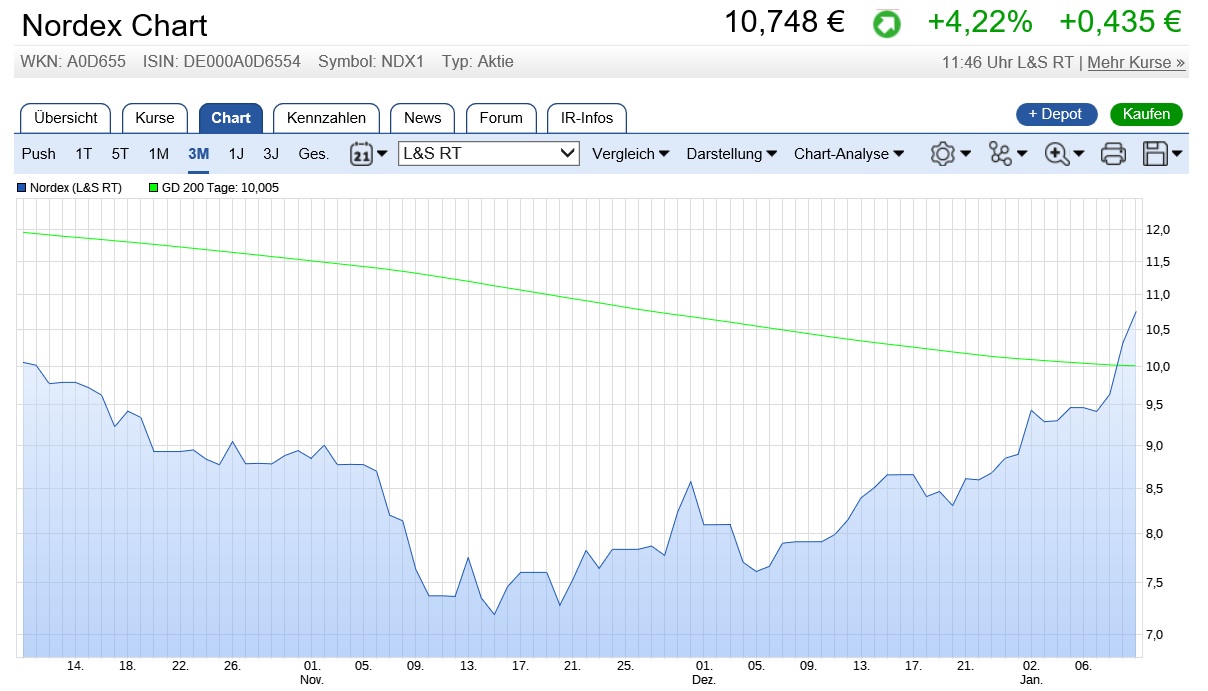Screen dimensions: 1208x691
Task: Select the 1J time range
Action: coord(236,154)
